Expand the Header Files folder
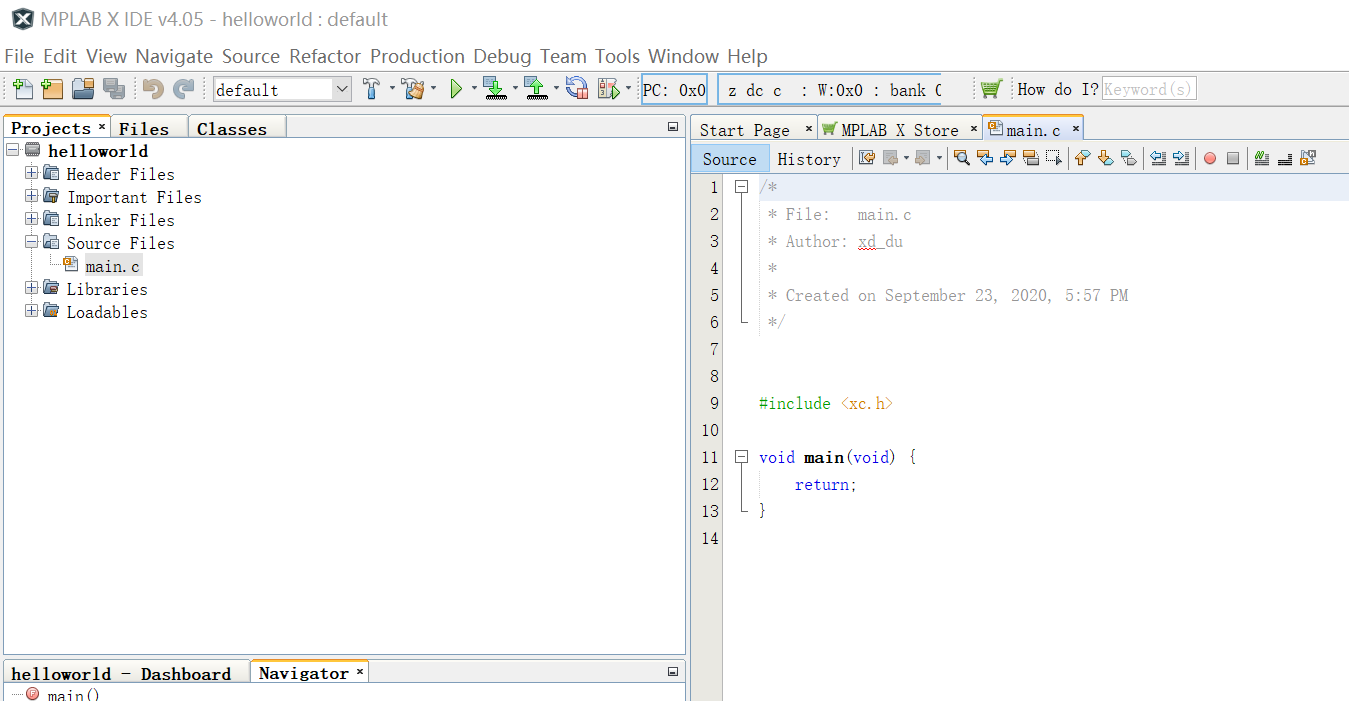 point(32,173)
